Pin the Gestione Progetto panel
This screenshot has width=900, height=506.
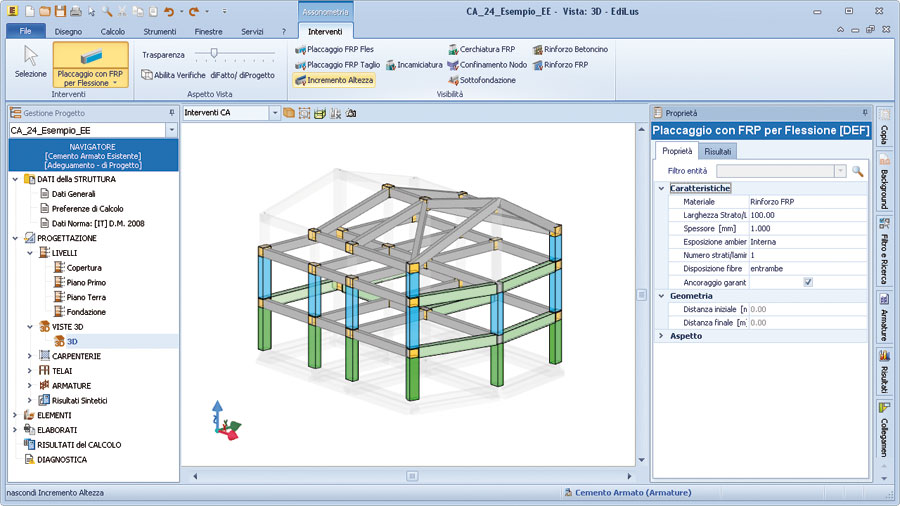coord(172,113)
